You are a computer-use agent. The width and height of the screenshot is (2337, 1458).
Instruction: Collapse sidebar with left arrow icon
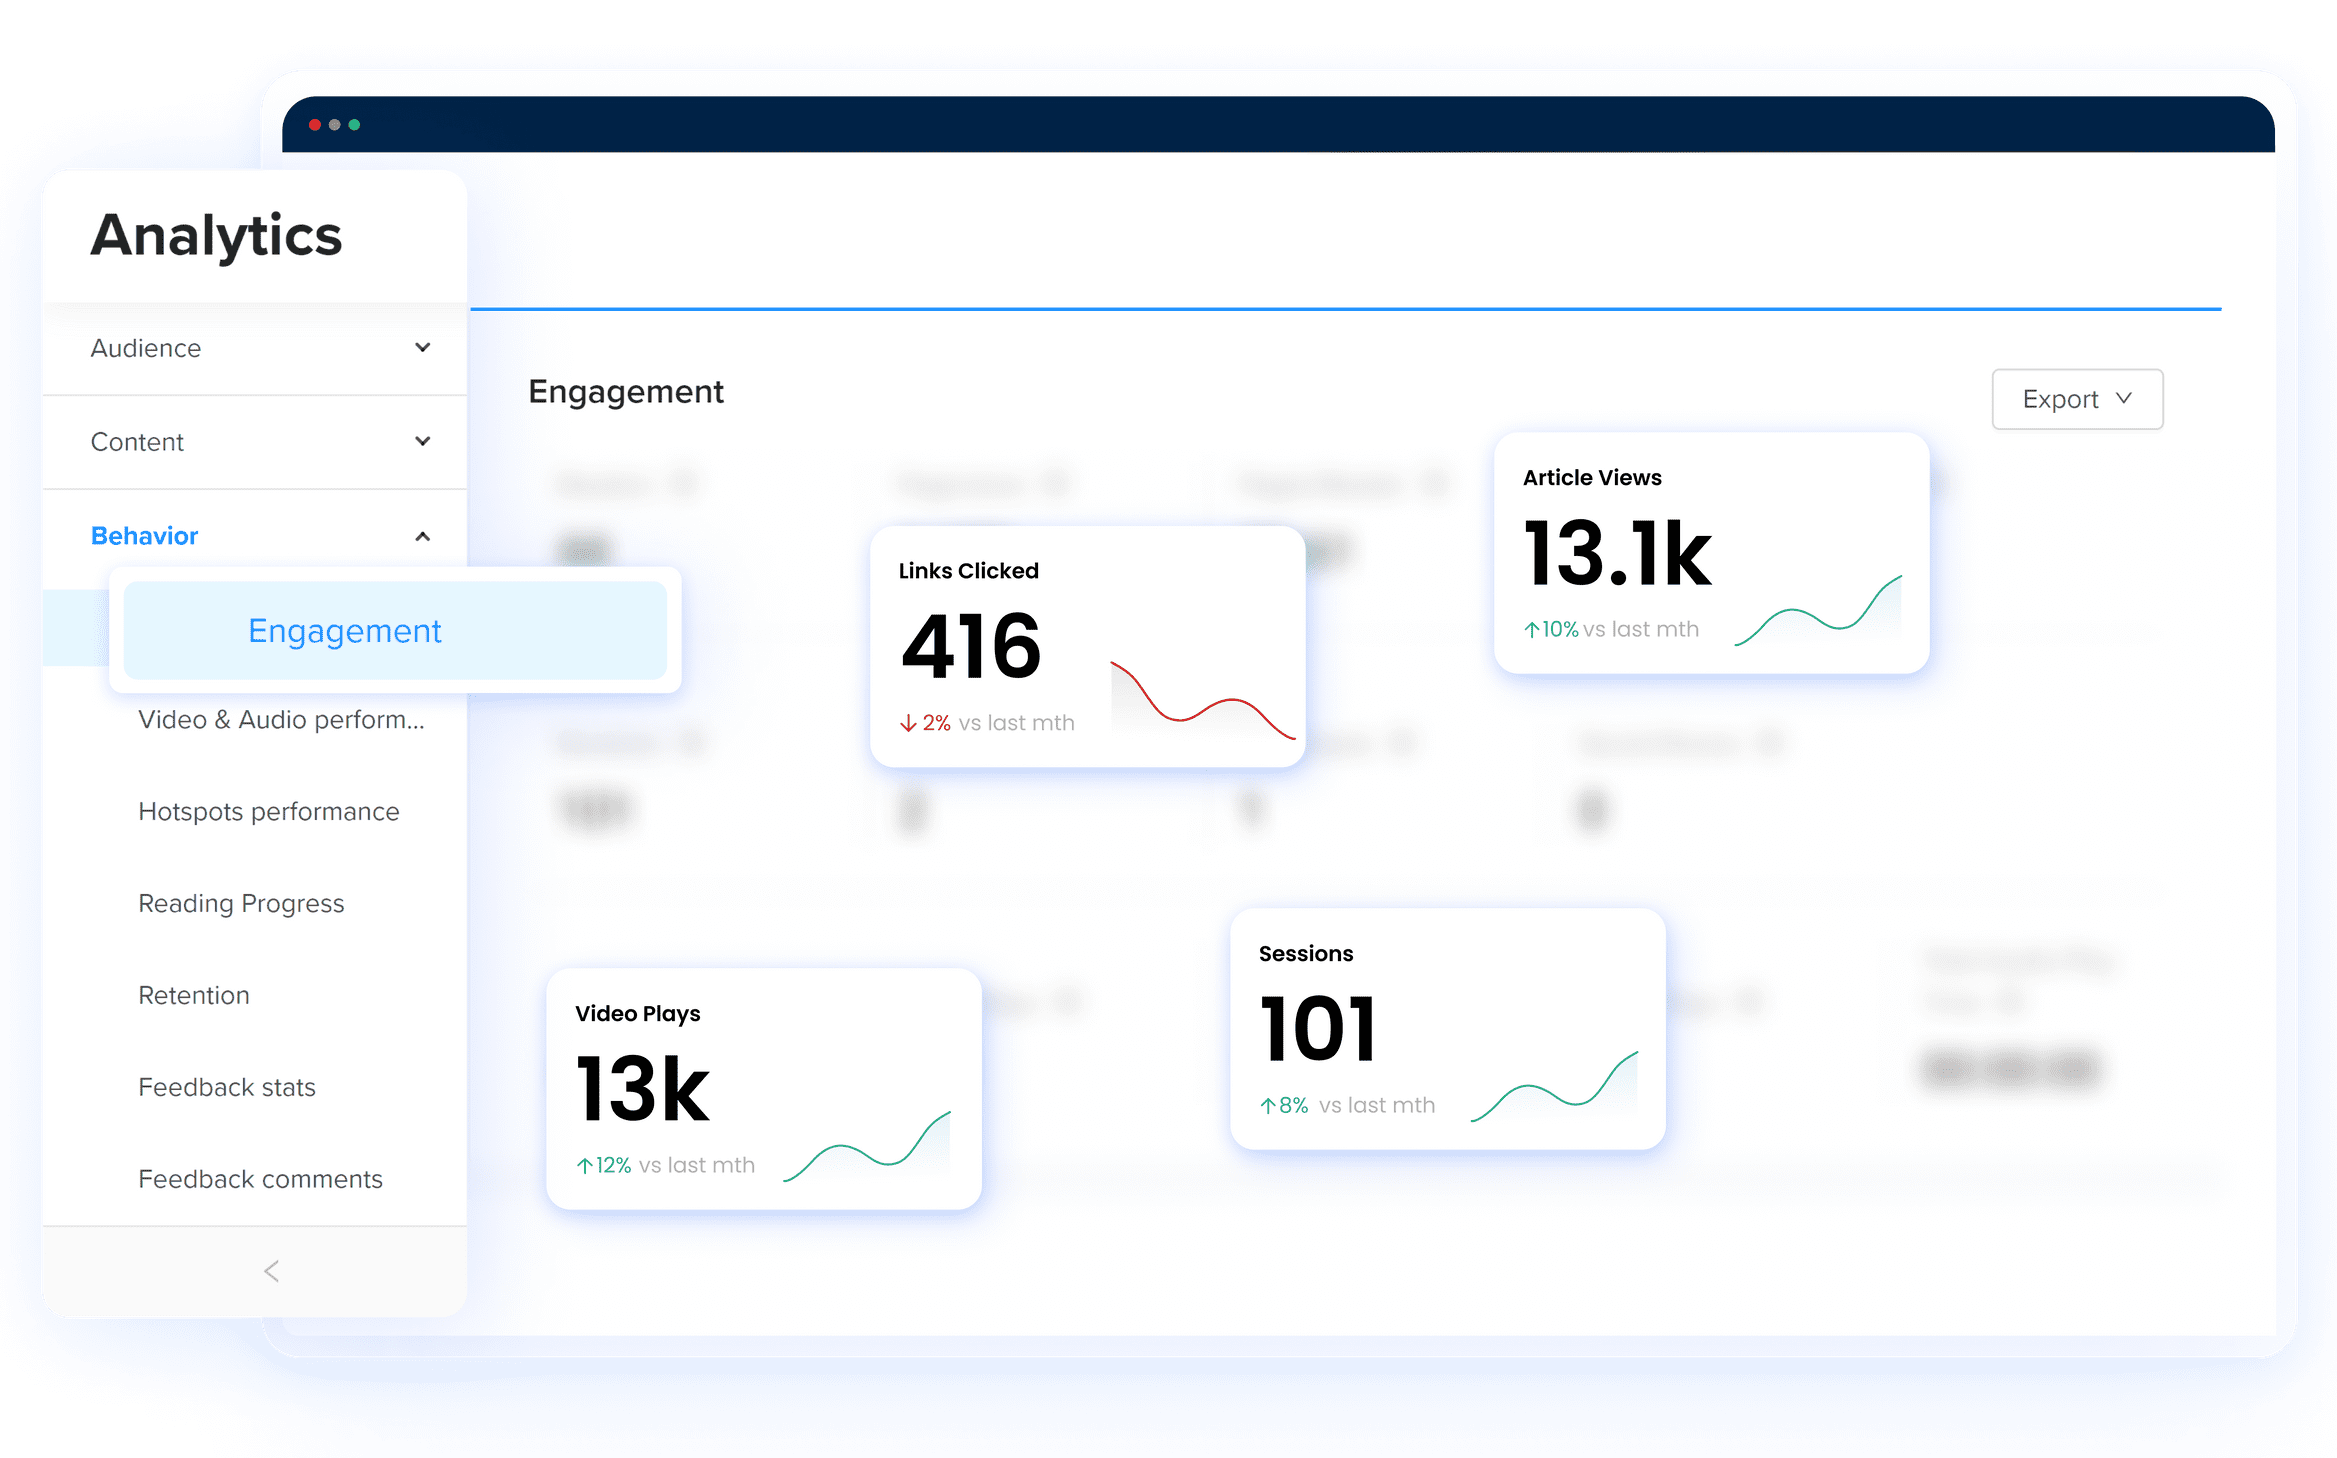pyautogui.click(x=271, y=1271)
